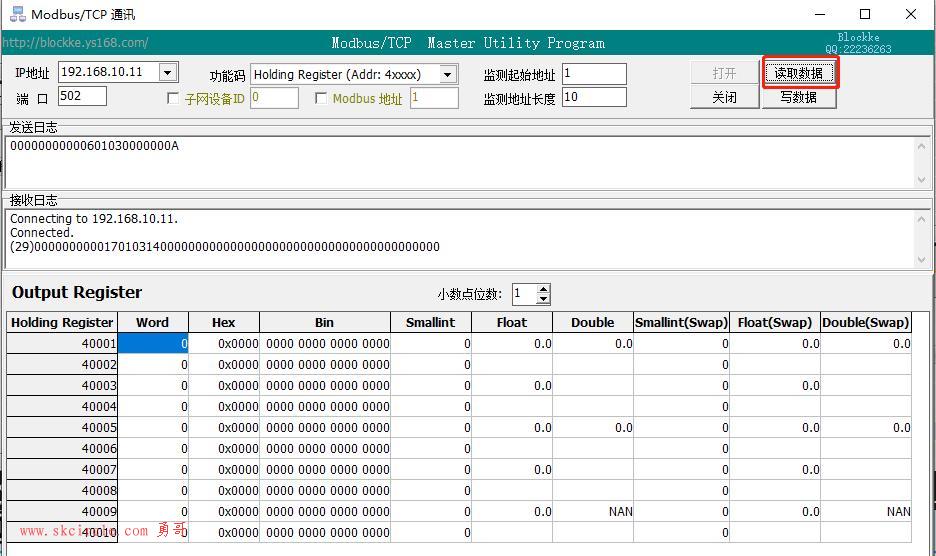
Task: Select the Hex cell for 40002
Action: pos(224,364)
